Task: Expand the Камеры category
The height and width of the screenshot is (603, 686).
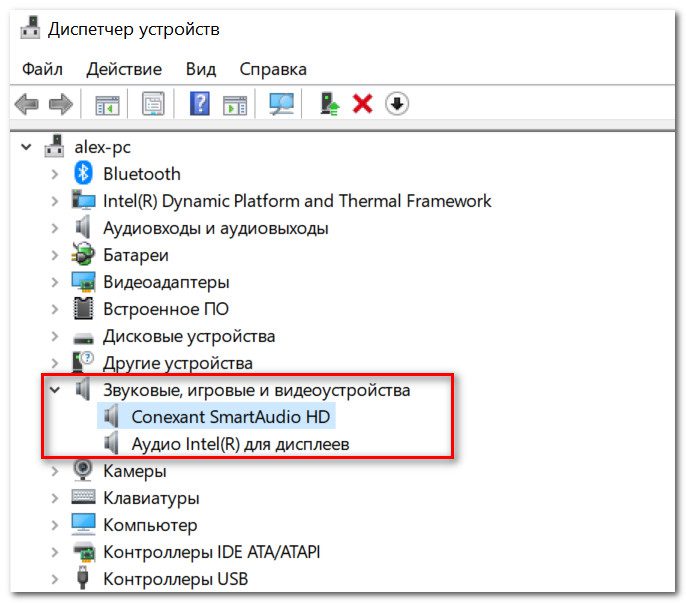Action: point(55,471)
